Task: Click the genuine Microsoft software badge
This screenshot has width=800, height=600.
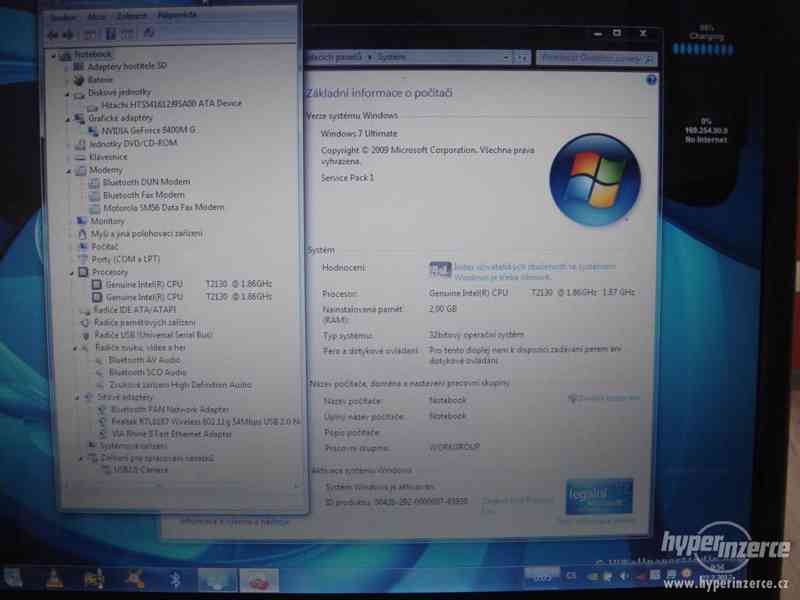Action: click(599, 496)
